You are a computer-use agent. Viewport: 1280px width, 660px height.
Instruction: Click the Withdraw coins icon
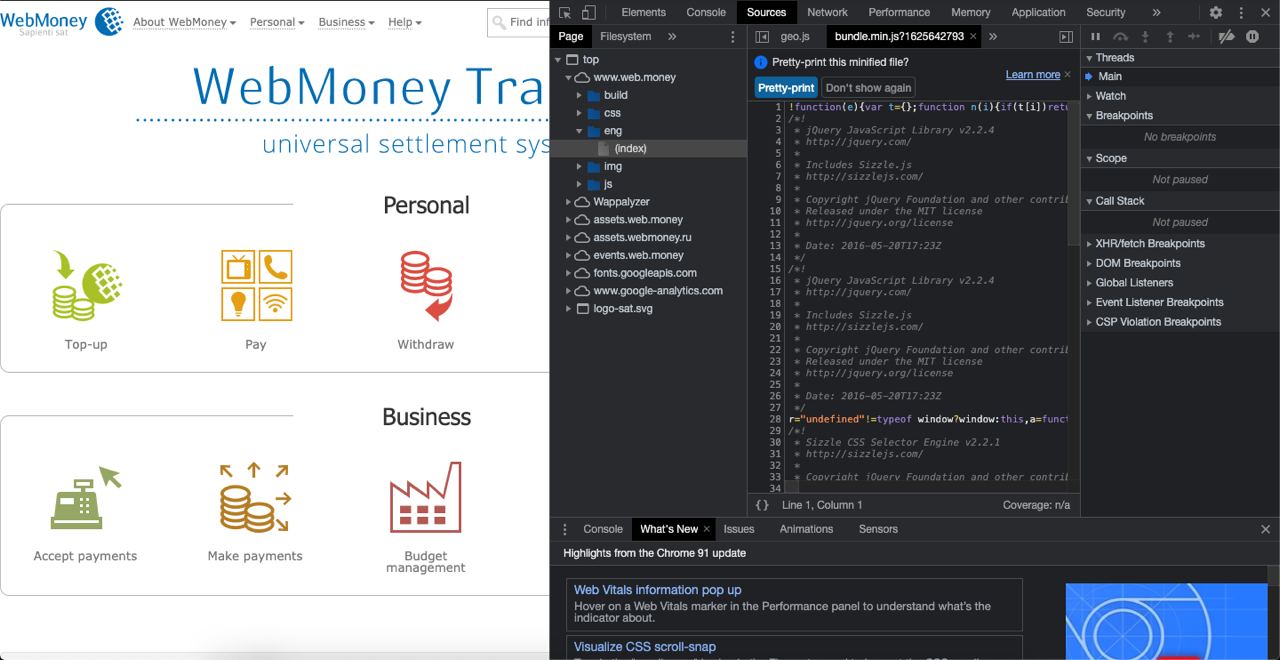coord(426,286)
